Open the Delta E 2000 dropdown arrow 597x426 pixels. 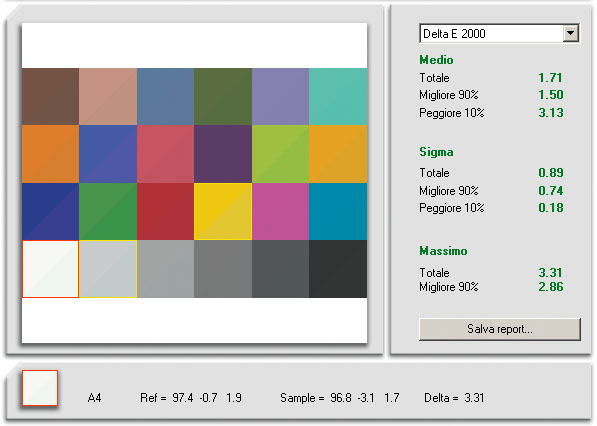(x=570, y=34)
